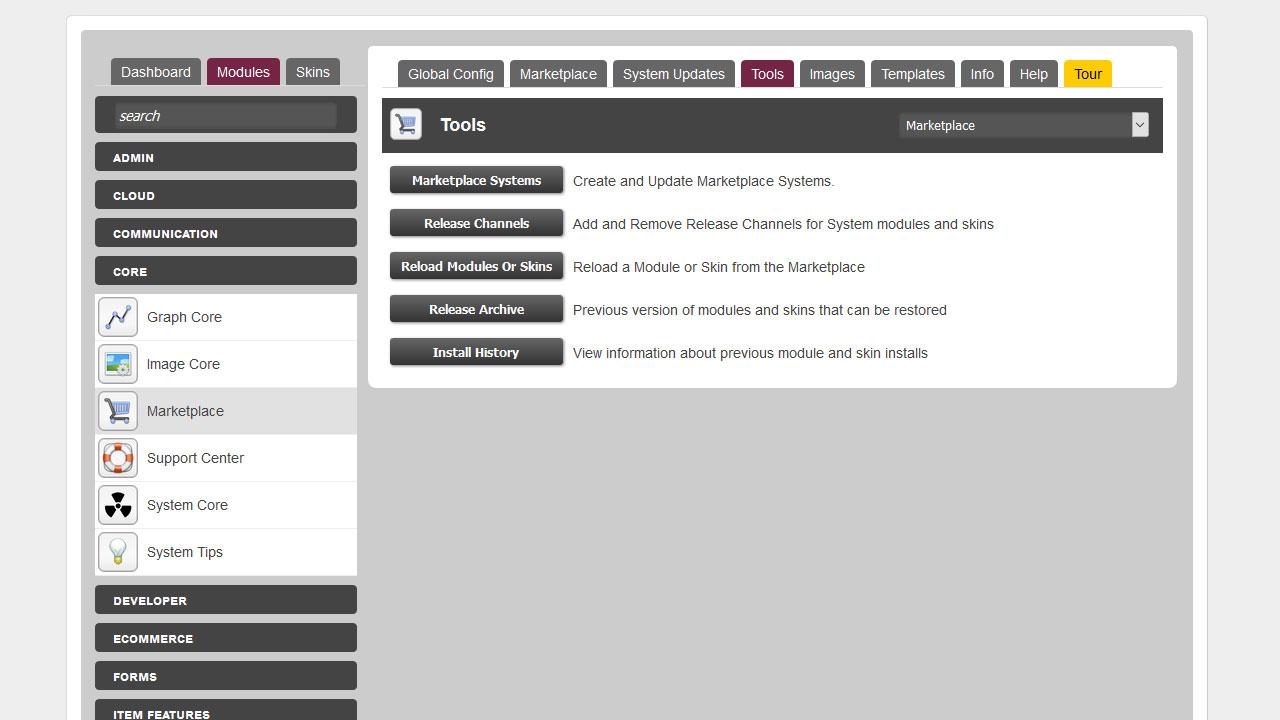
Task: Click the text 'Create and Update Marketplace Systems.'
Action: click(704, 181)
